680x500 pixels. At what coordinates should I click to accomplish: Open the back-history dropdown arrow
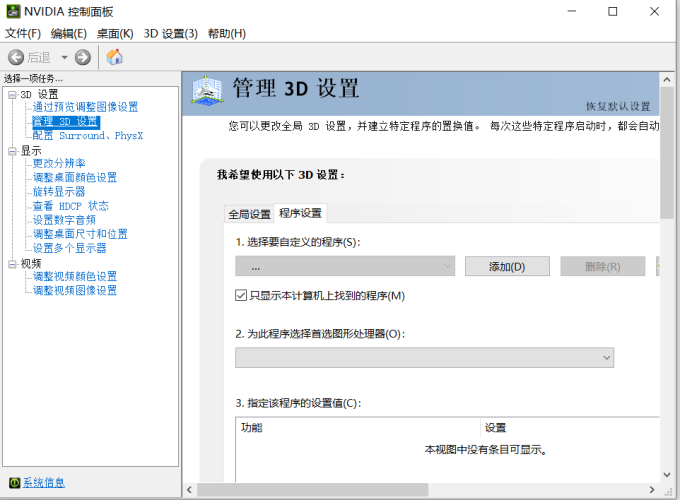pyautogui.click(x=64, y=57)
